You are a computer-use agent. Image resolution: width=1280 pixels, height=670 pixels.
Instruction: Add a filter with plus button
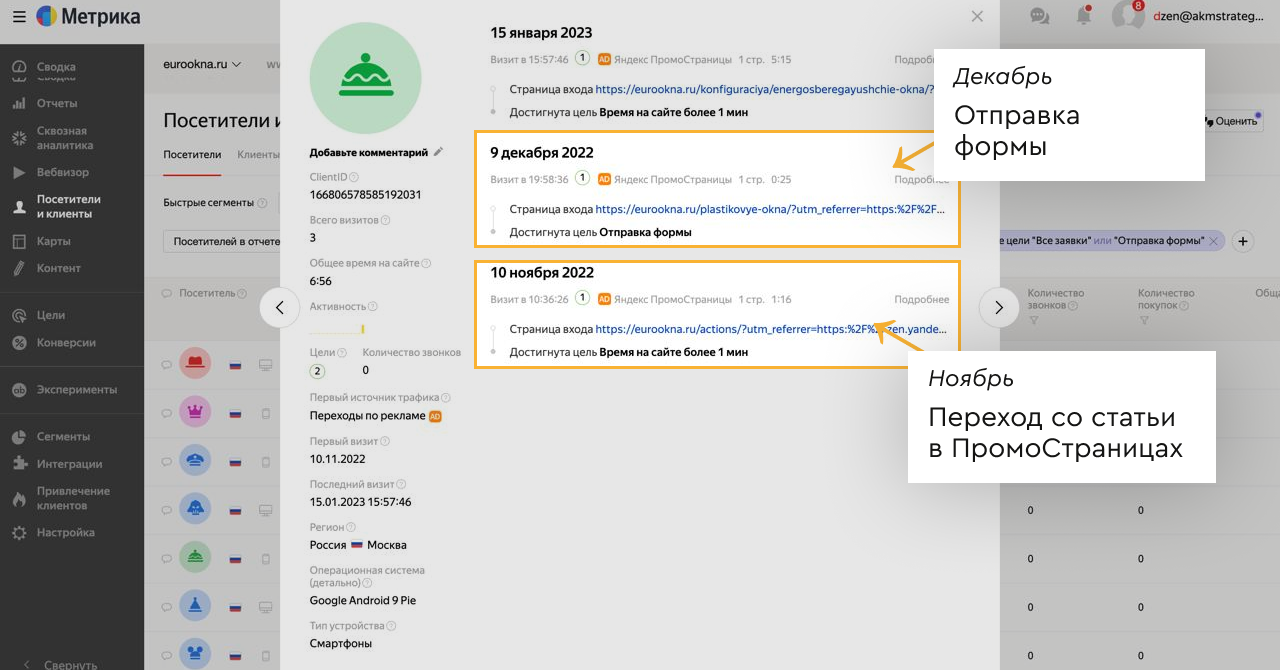point(1243,241)
